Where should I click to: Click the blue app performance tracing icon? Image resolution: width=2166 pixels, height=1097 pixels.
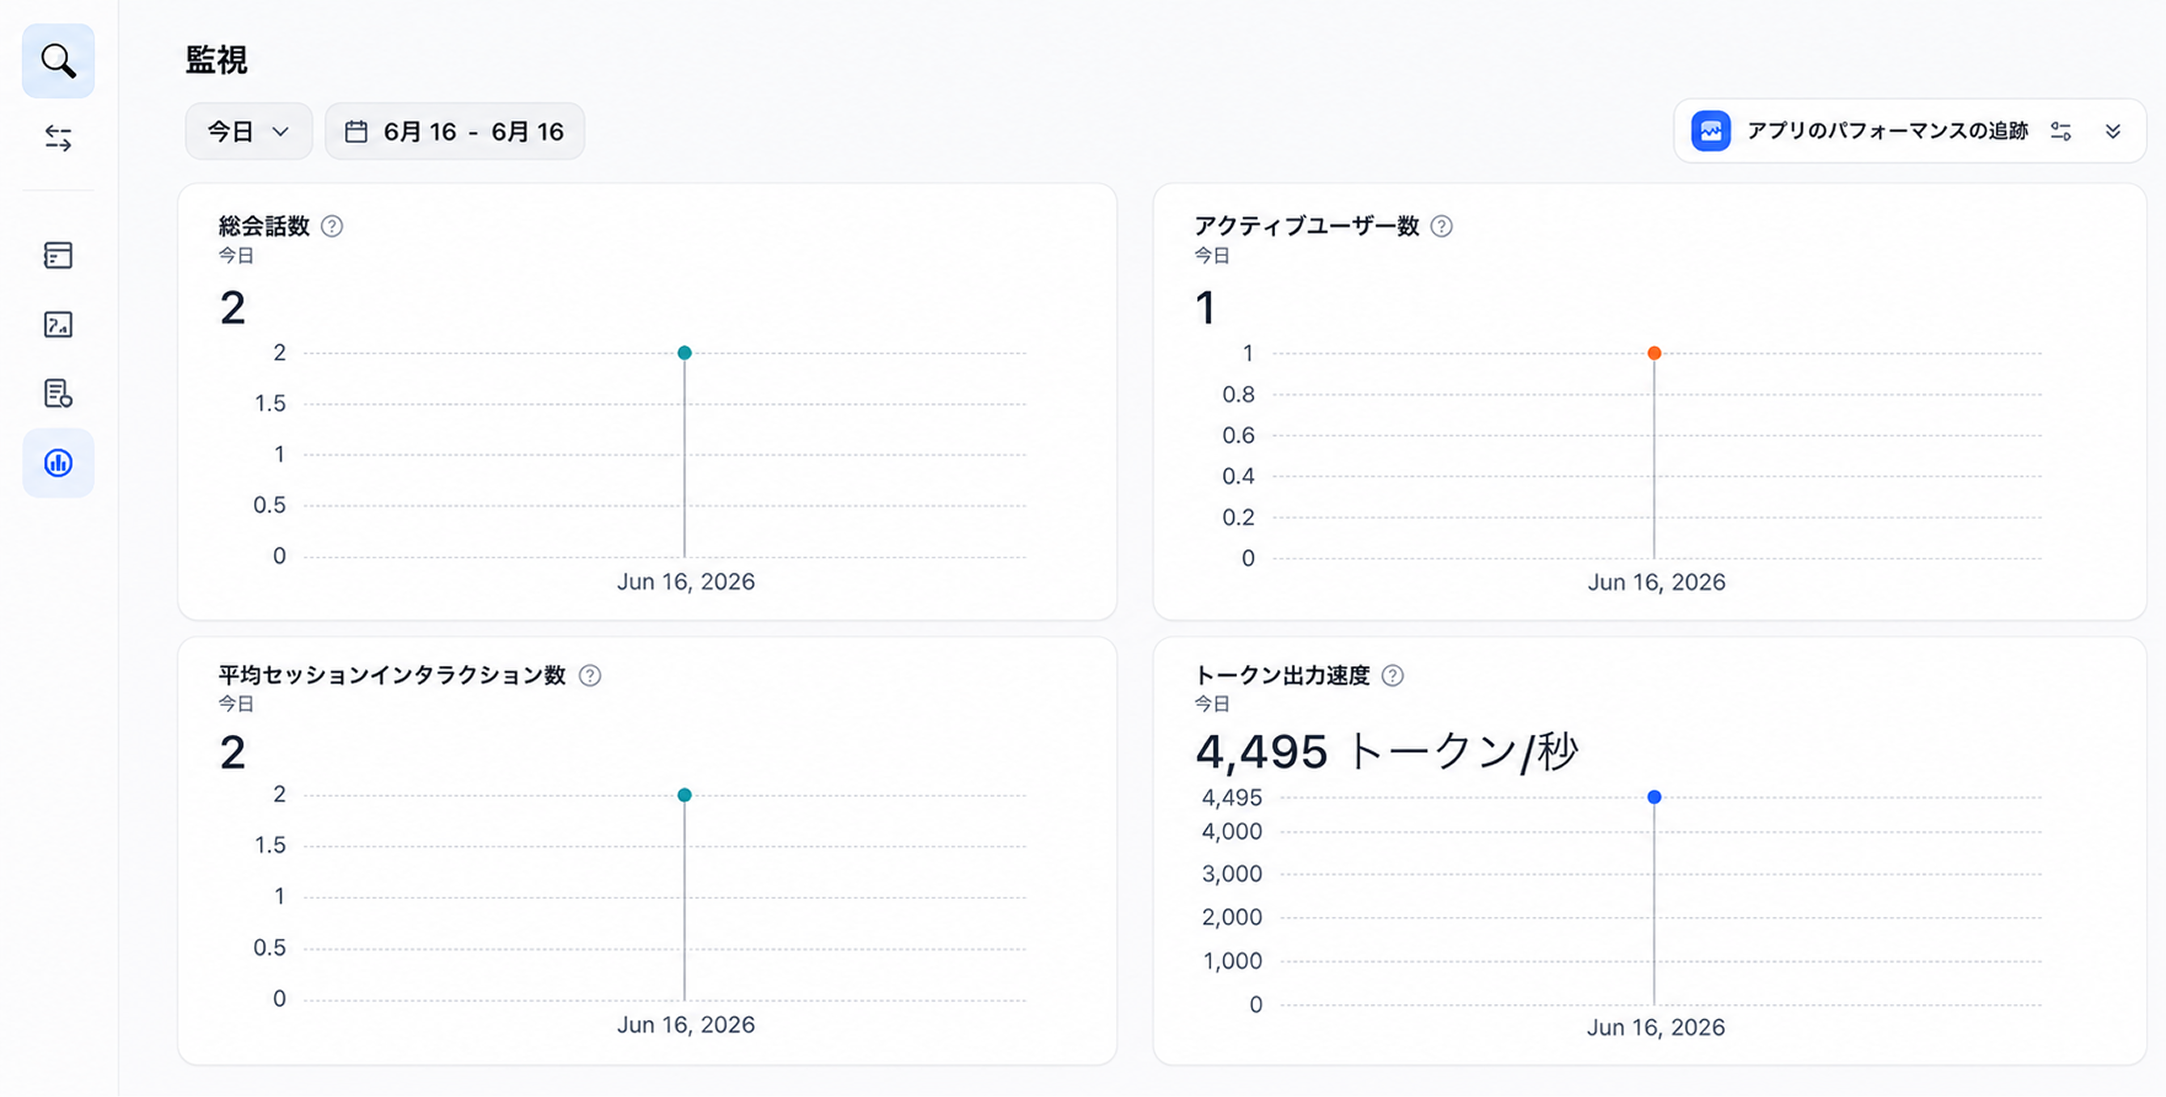point(1711,131)
